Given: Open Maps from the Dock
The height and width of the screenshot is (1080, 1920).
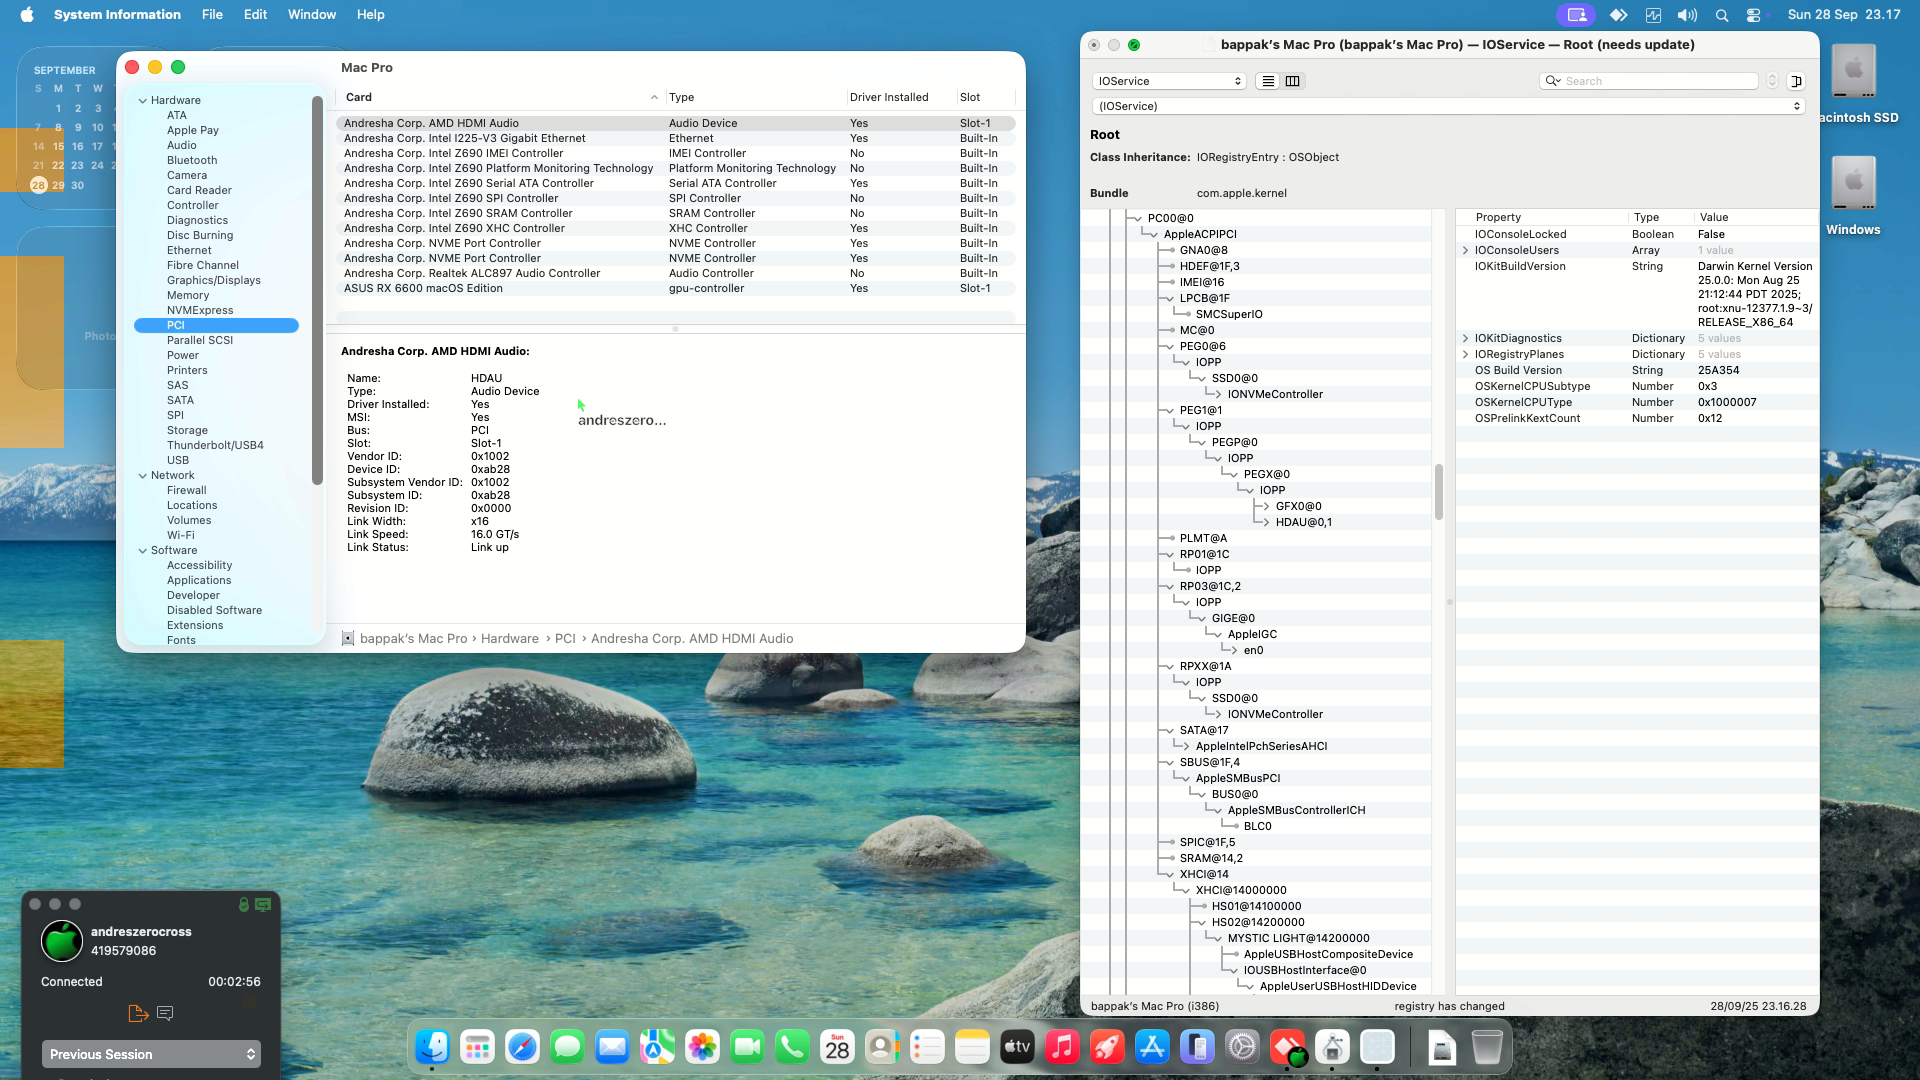Looking at the screenshot, I should (x=657, y=1047).
